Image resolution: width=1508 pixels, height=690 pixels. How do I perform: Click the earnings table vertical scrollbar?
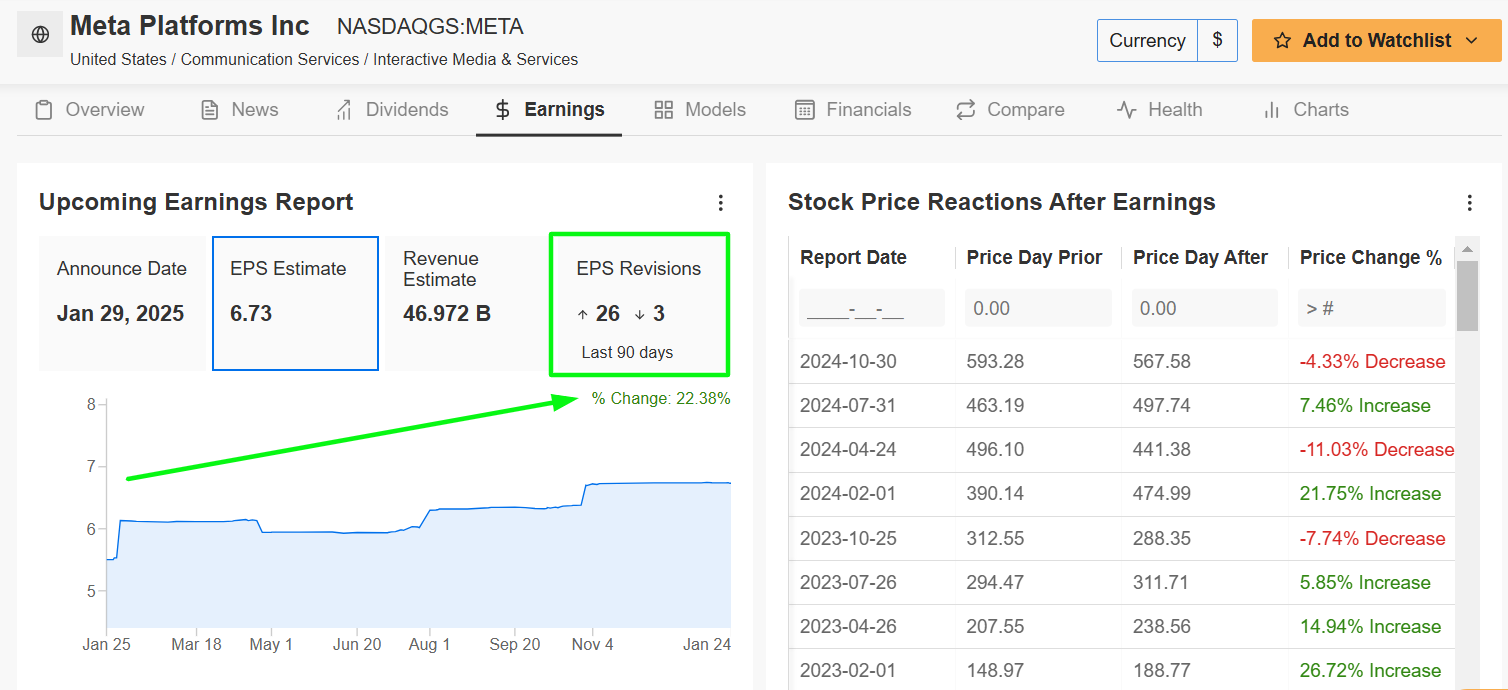coord(1467,295)
